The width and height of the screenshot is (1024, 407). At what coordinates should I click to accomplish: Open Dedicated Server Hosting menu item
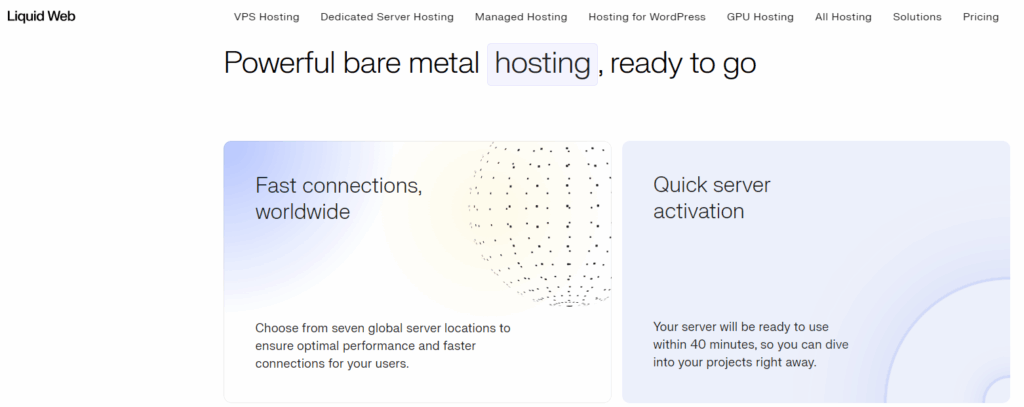point(386,17)
